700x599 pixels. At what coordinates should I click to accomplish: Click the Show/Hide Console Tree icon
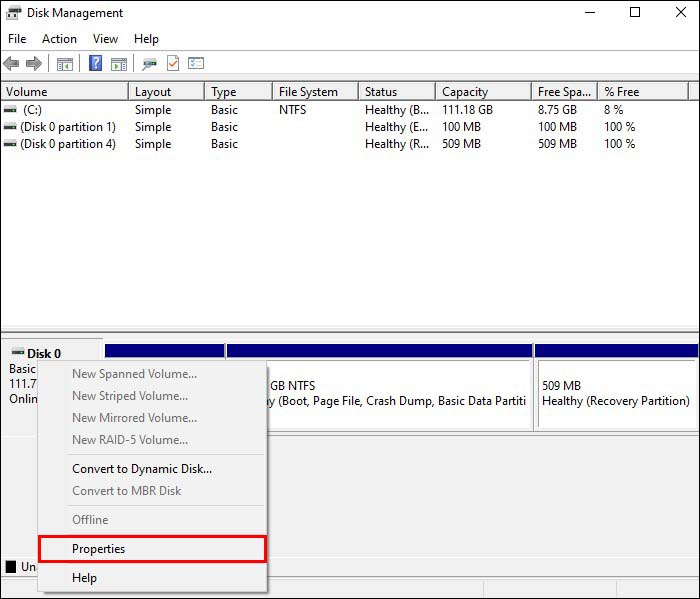pyautogui.click(x=65, y=64)
